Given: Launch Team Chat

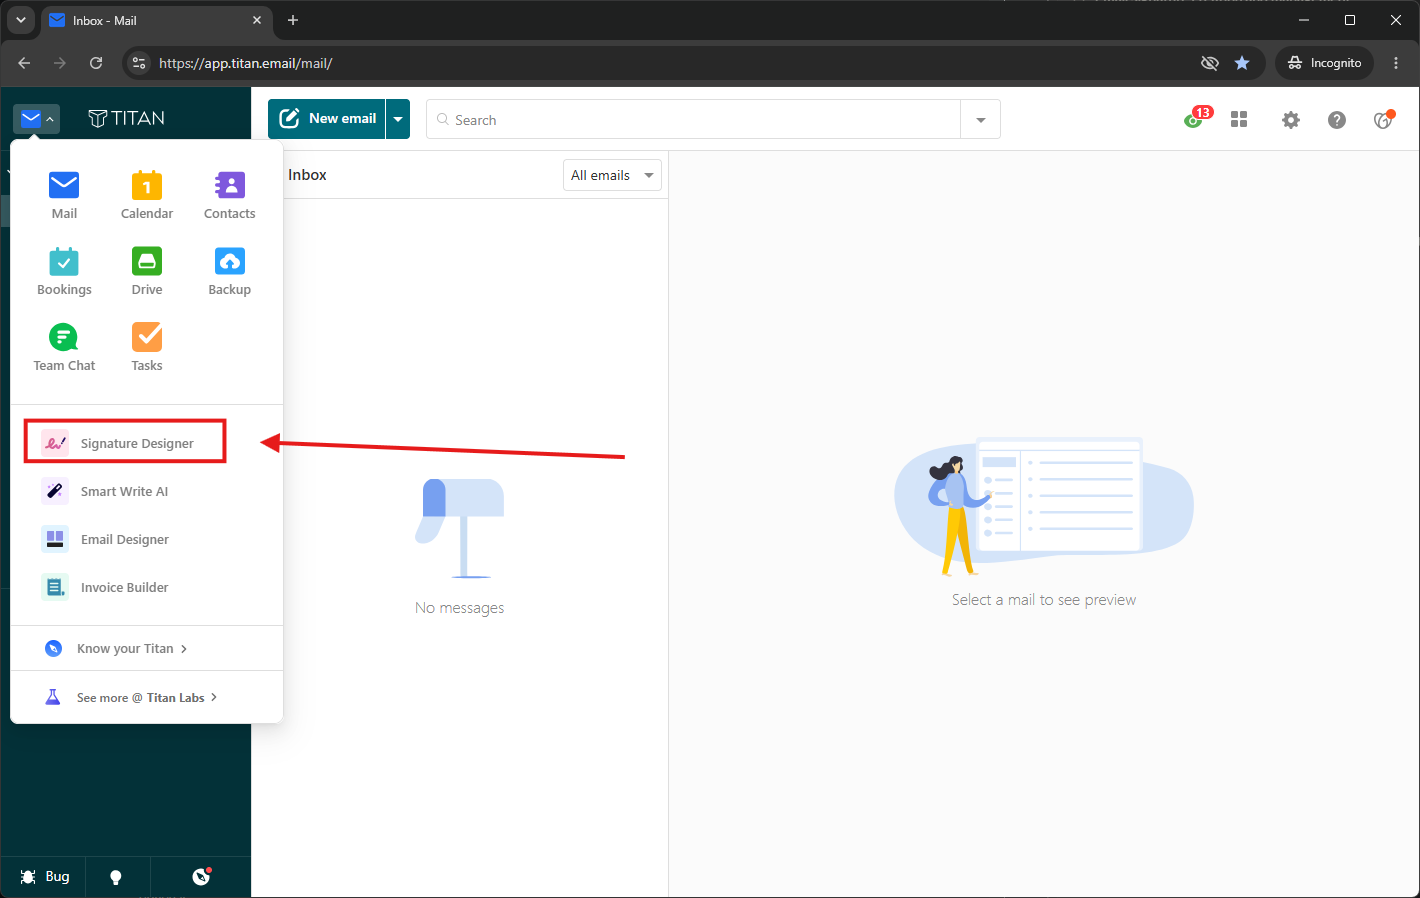Looking at the screenshot, I should tap(64, 347).
